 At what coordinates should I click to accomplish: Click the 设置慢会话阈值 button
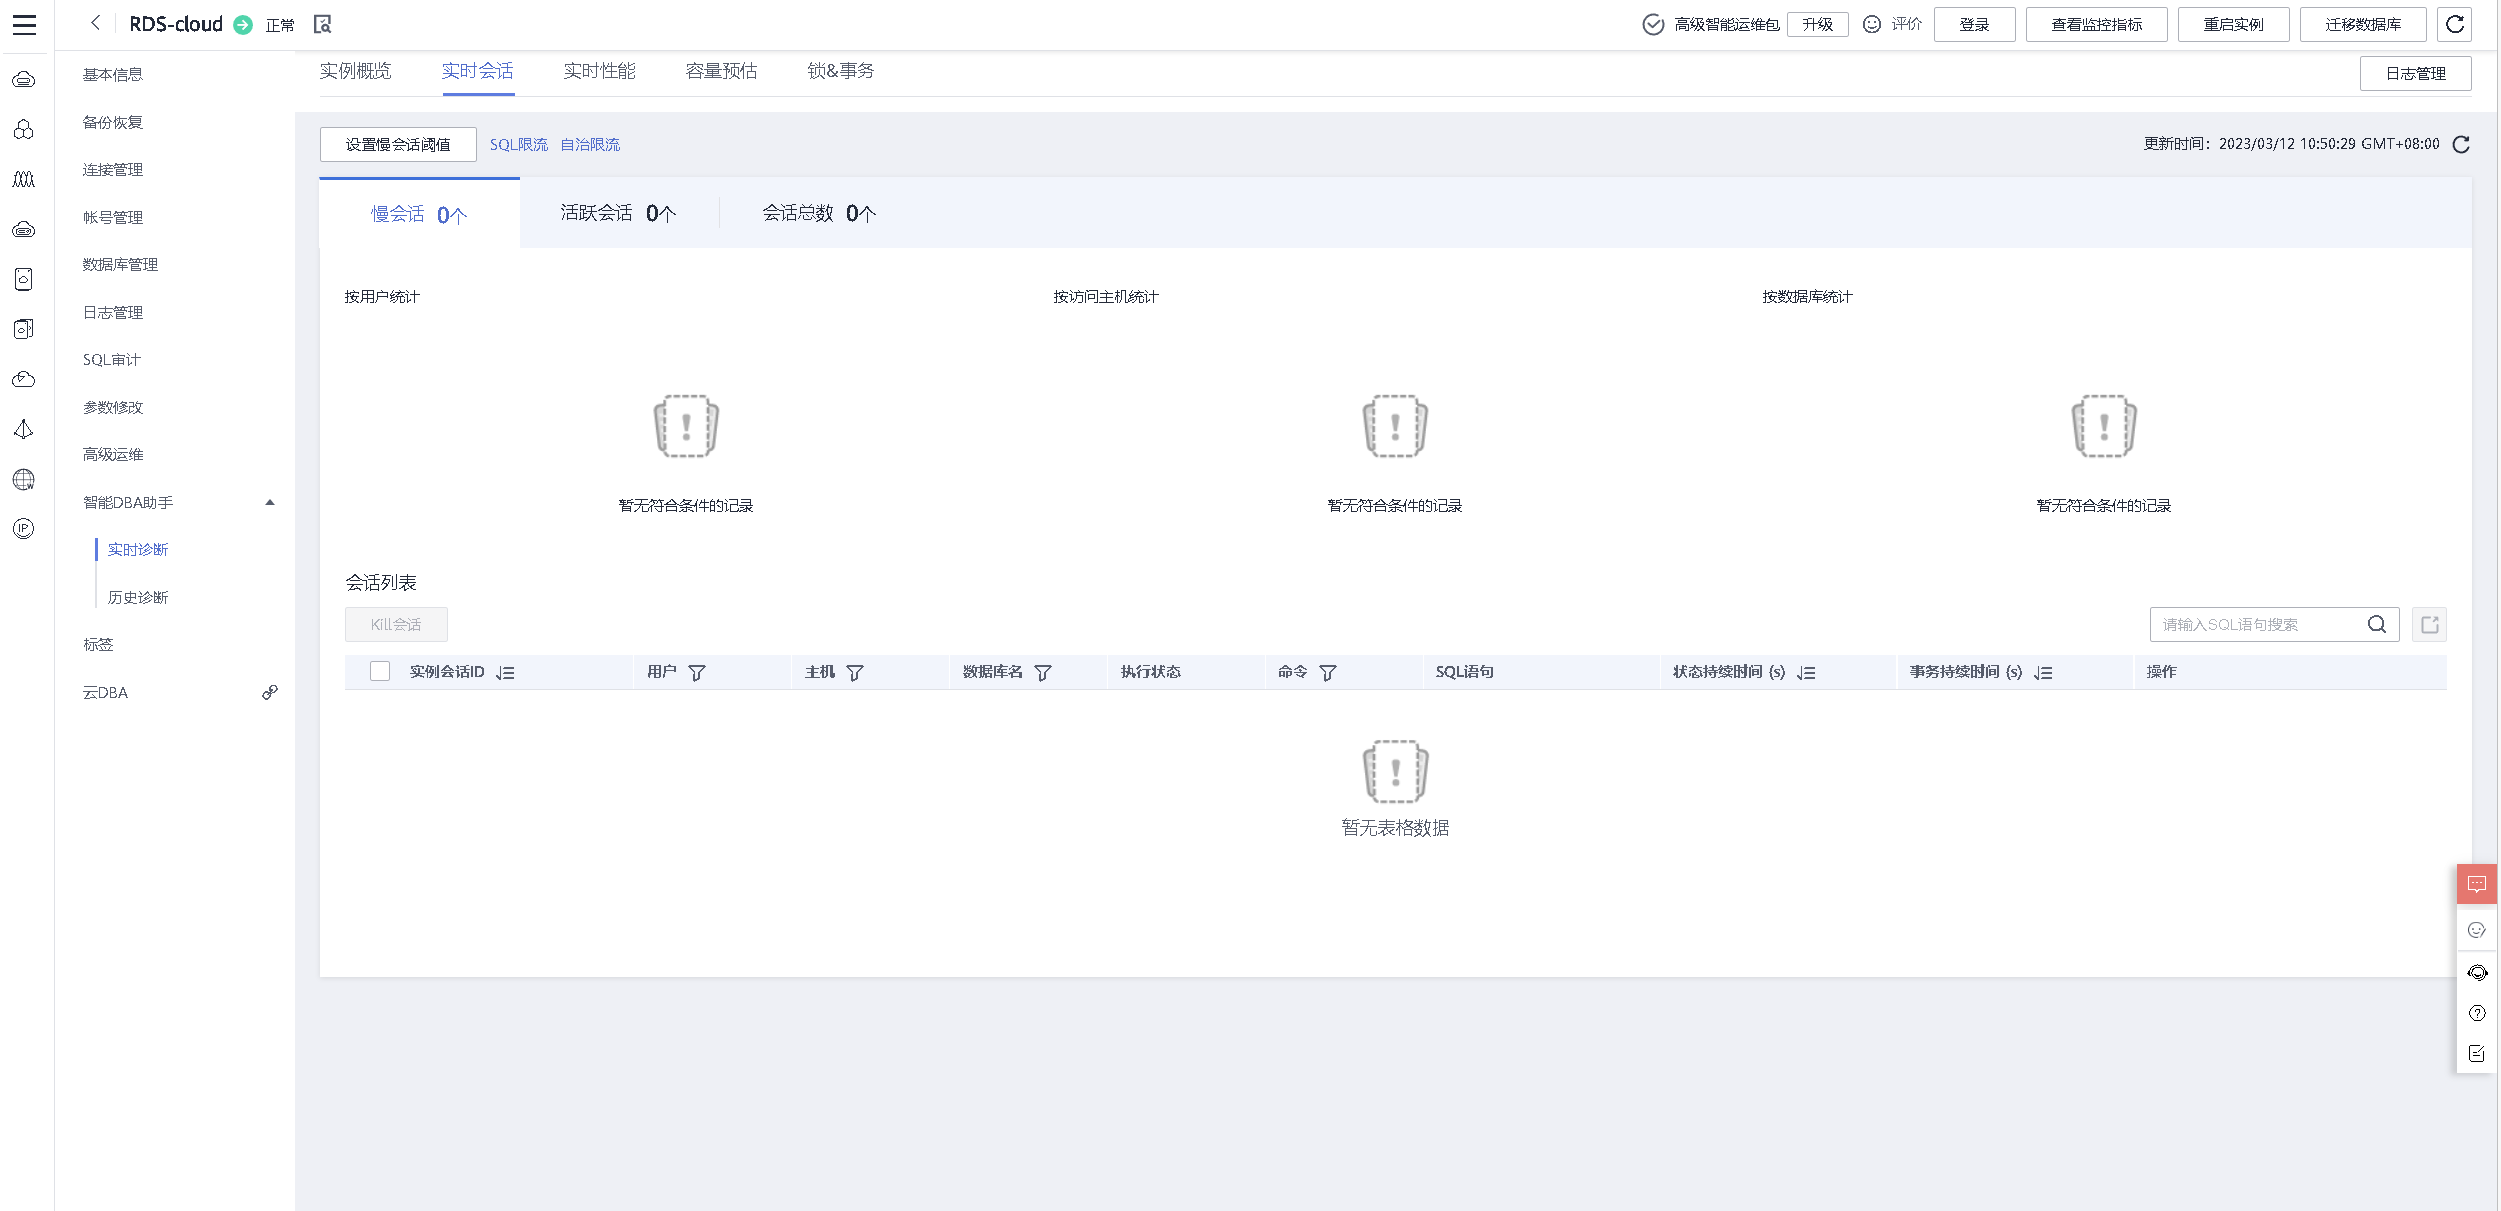click(398, 145)
